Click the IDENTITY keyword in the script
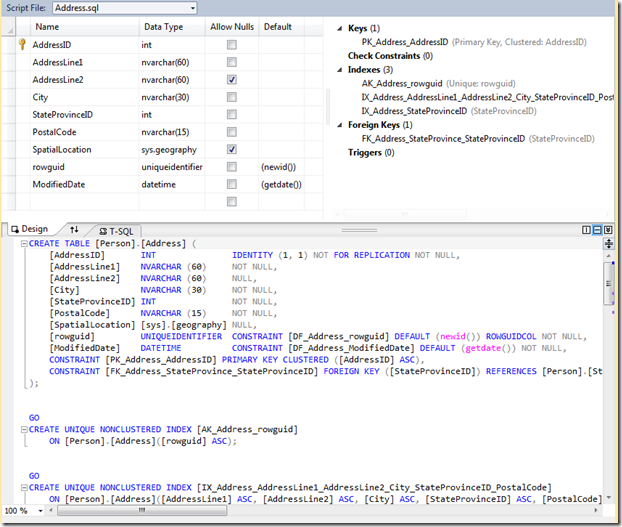Image resolution: width=622 pixels, height=527 pixels. click(252, 255)
